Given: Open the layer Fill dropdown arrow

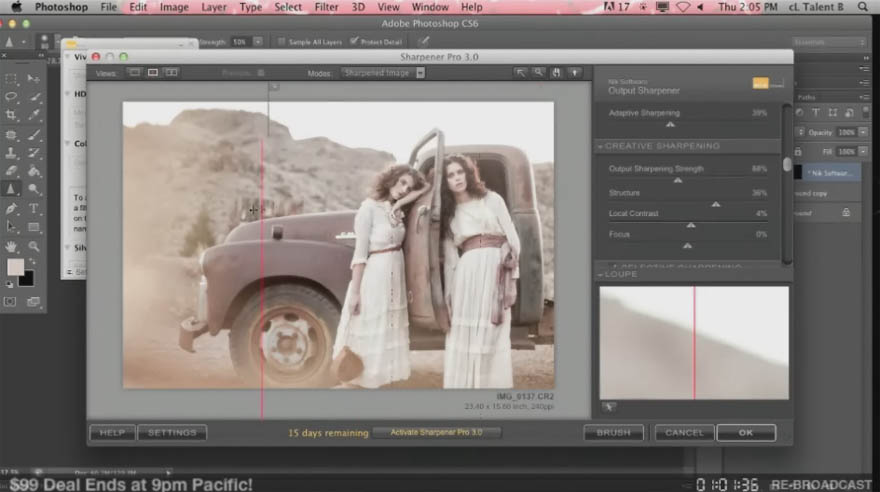Looking at the screenshot, I should coord(863,151).
